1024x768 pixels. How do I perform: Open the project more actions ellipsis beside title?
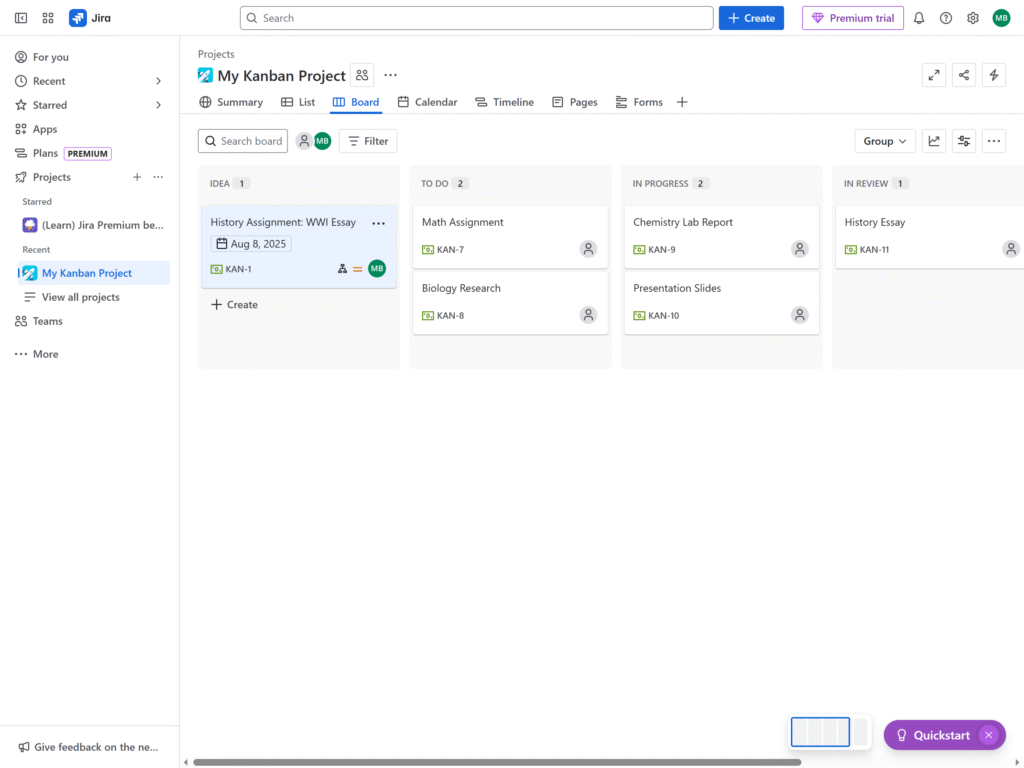(x=391, y=75)
